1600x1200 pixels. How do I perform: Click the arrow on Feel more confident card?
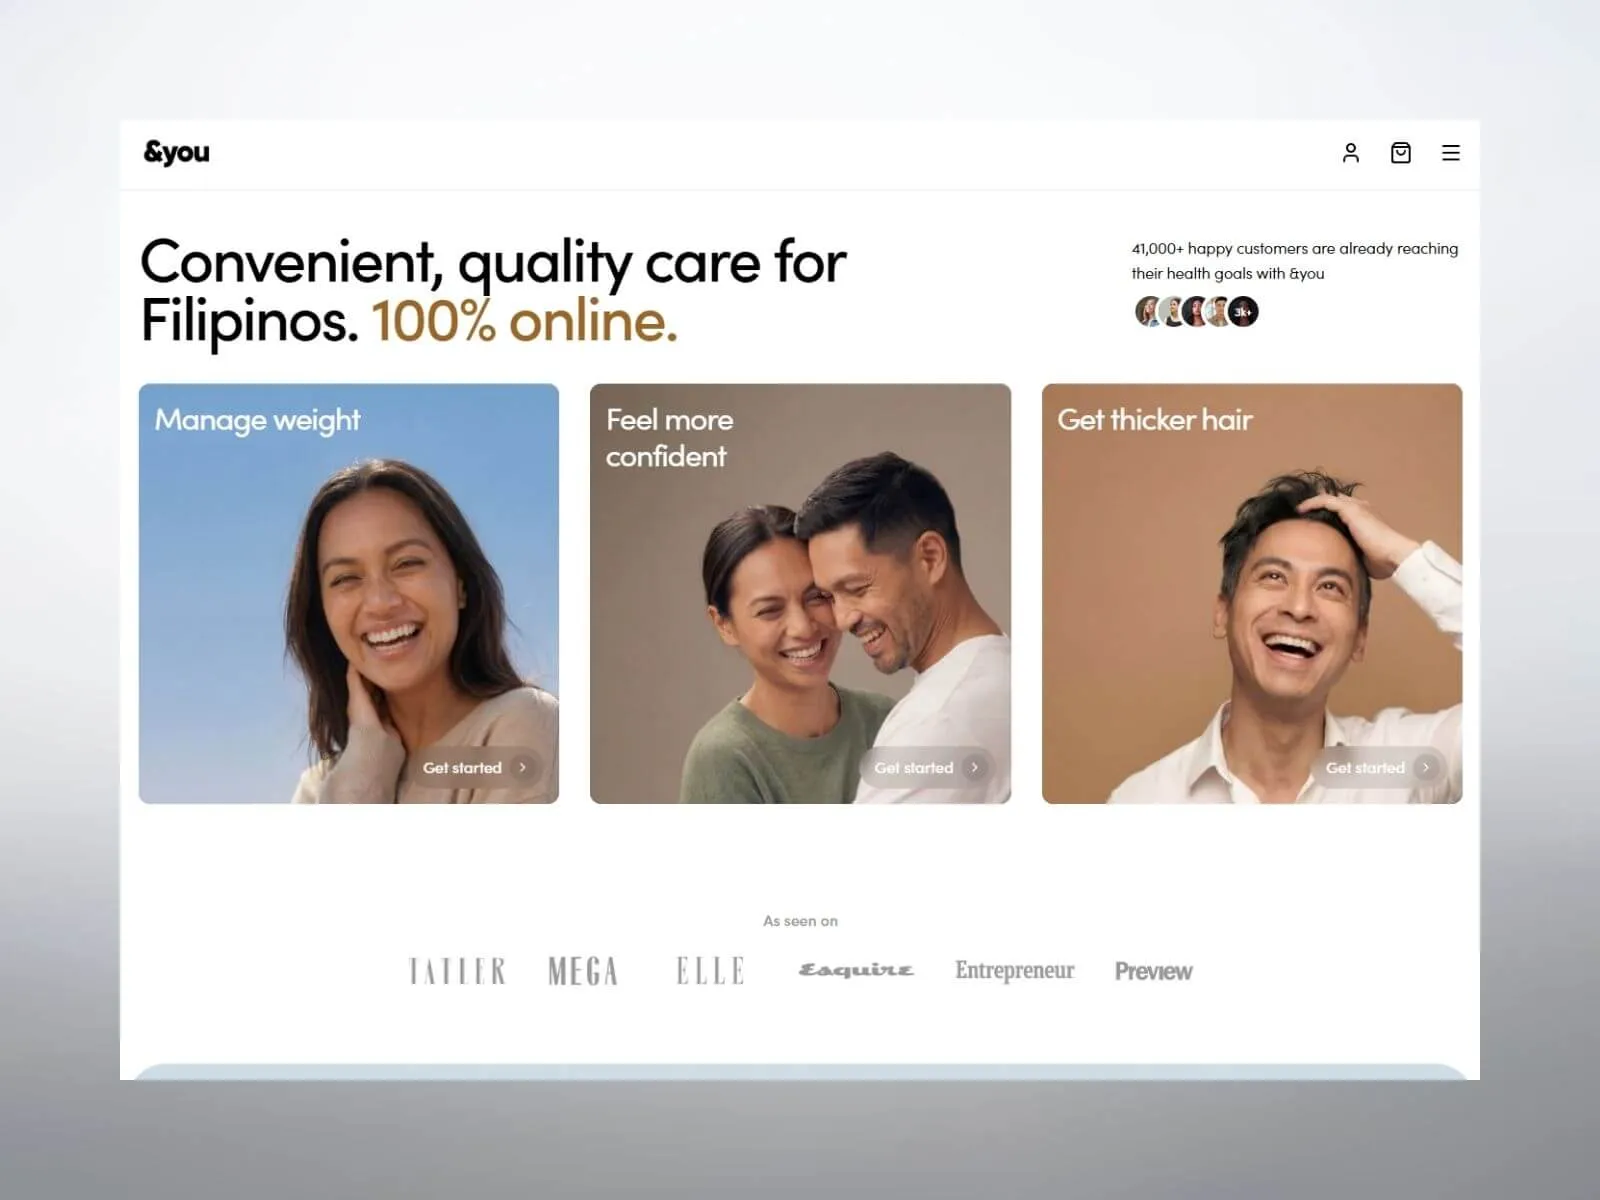(974, 768)
